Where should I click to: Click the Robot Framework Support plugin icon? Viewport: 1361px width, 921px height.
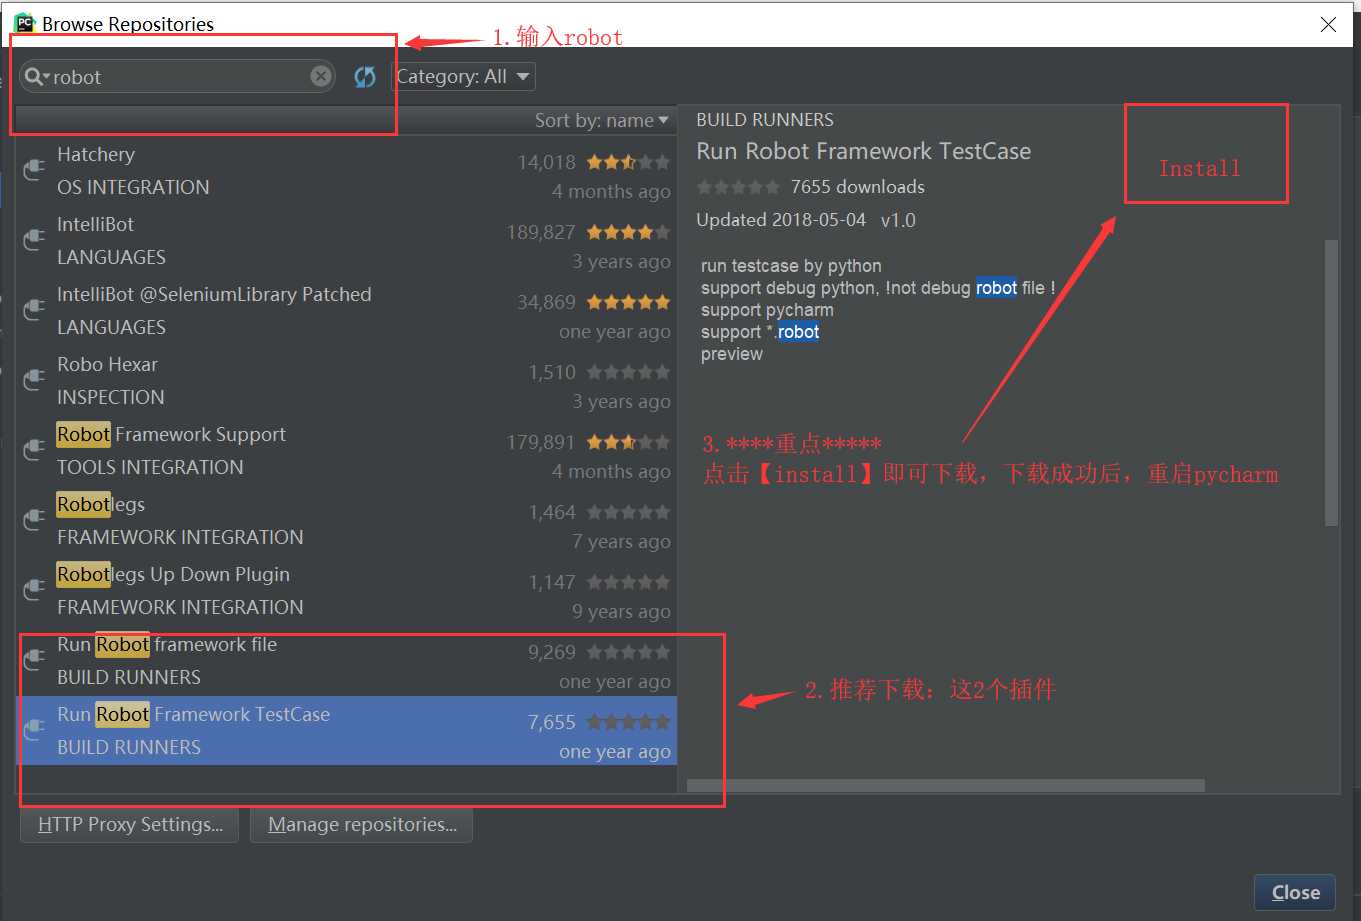click(34, 449)
